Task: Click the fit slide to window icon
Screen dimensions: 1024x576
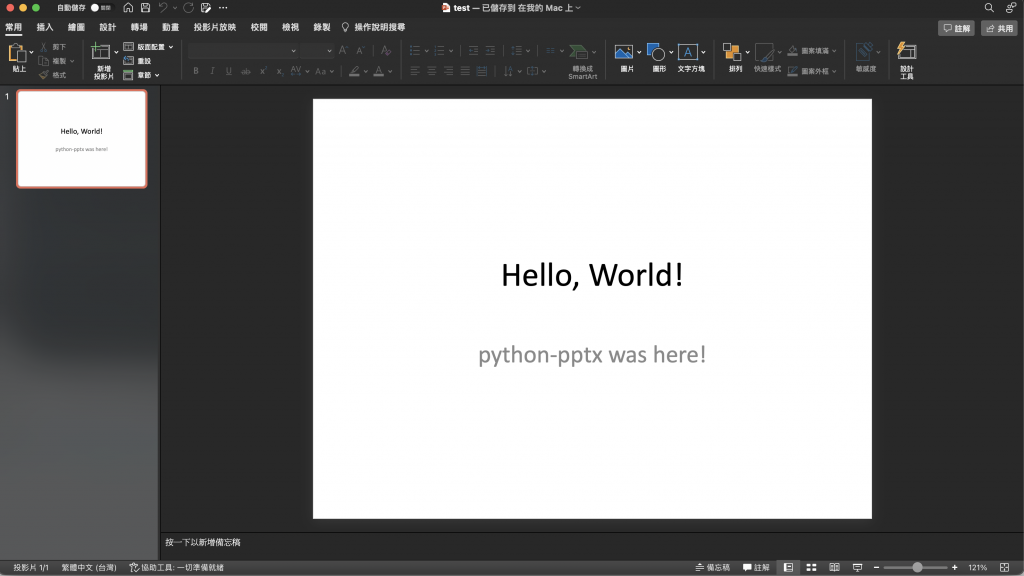Action: [x=1003, y=567]
